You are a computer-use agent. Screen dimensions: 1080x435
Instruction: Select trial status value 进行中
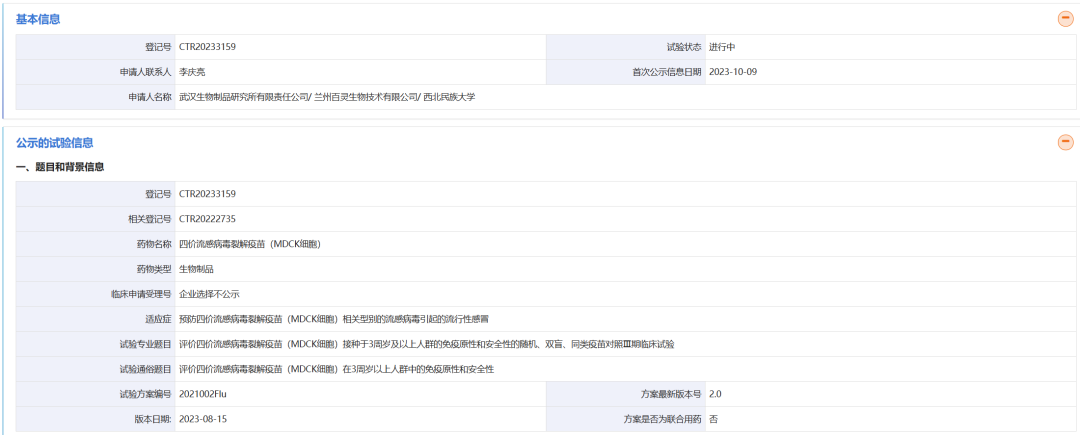723,47
